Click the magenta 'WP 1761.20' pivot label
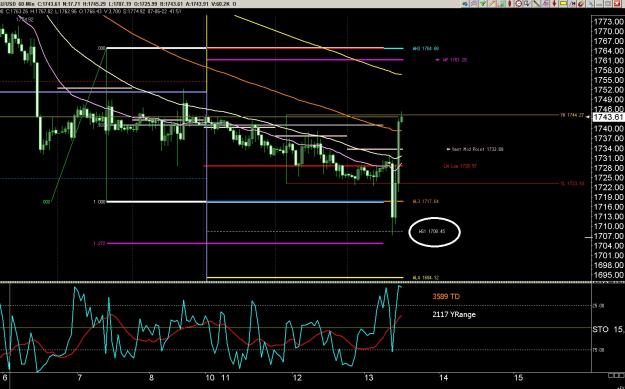The width and height of the screenshot is (625, 389). [455, 60]
